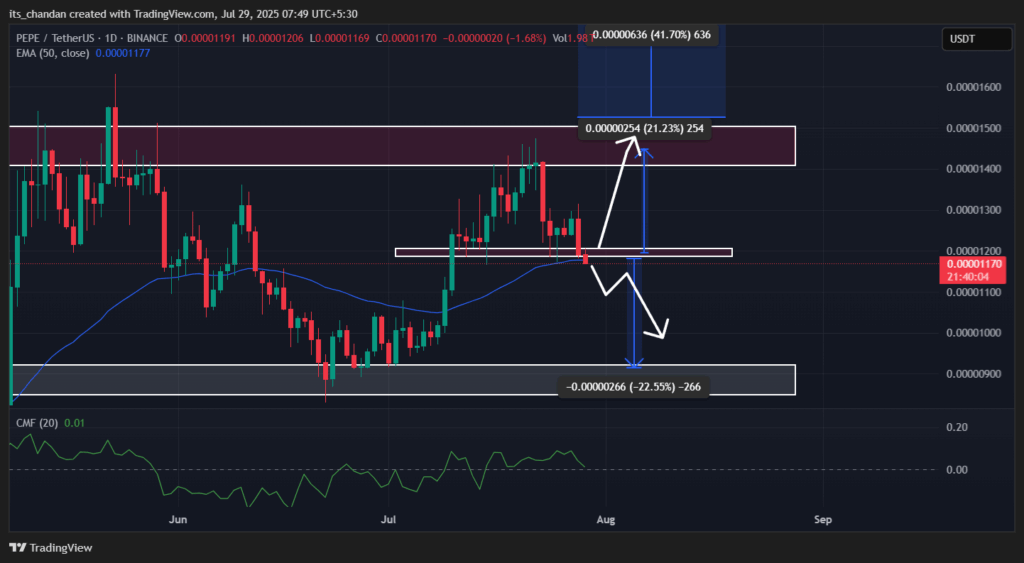The width and height of the screenshot is (1024, 563).
Task: Select the low value L0.00001169
Action: (340, 39)
